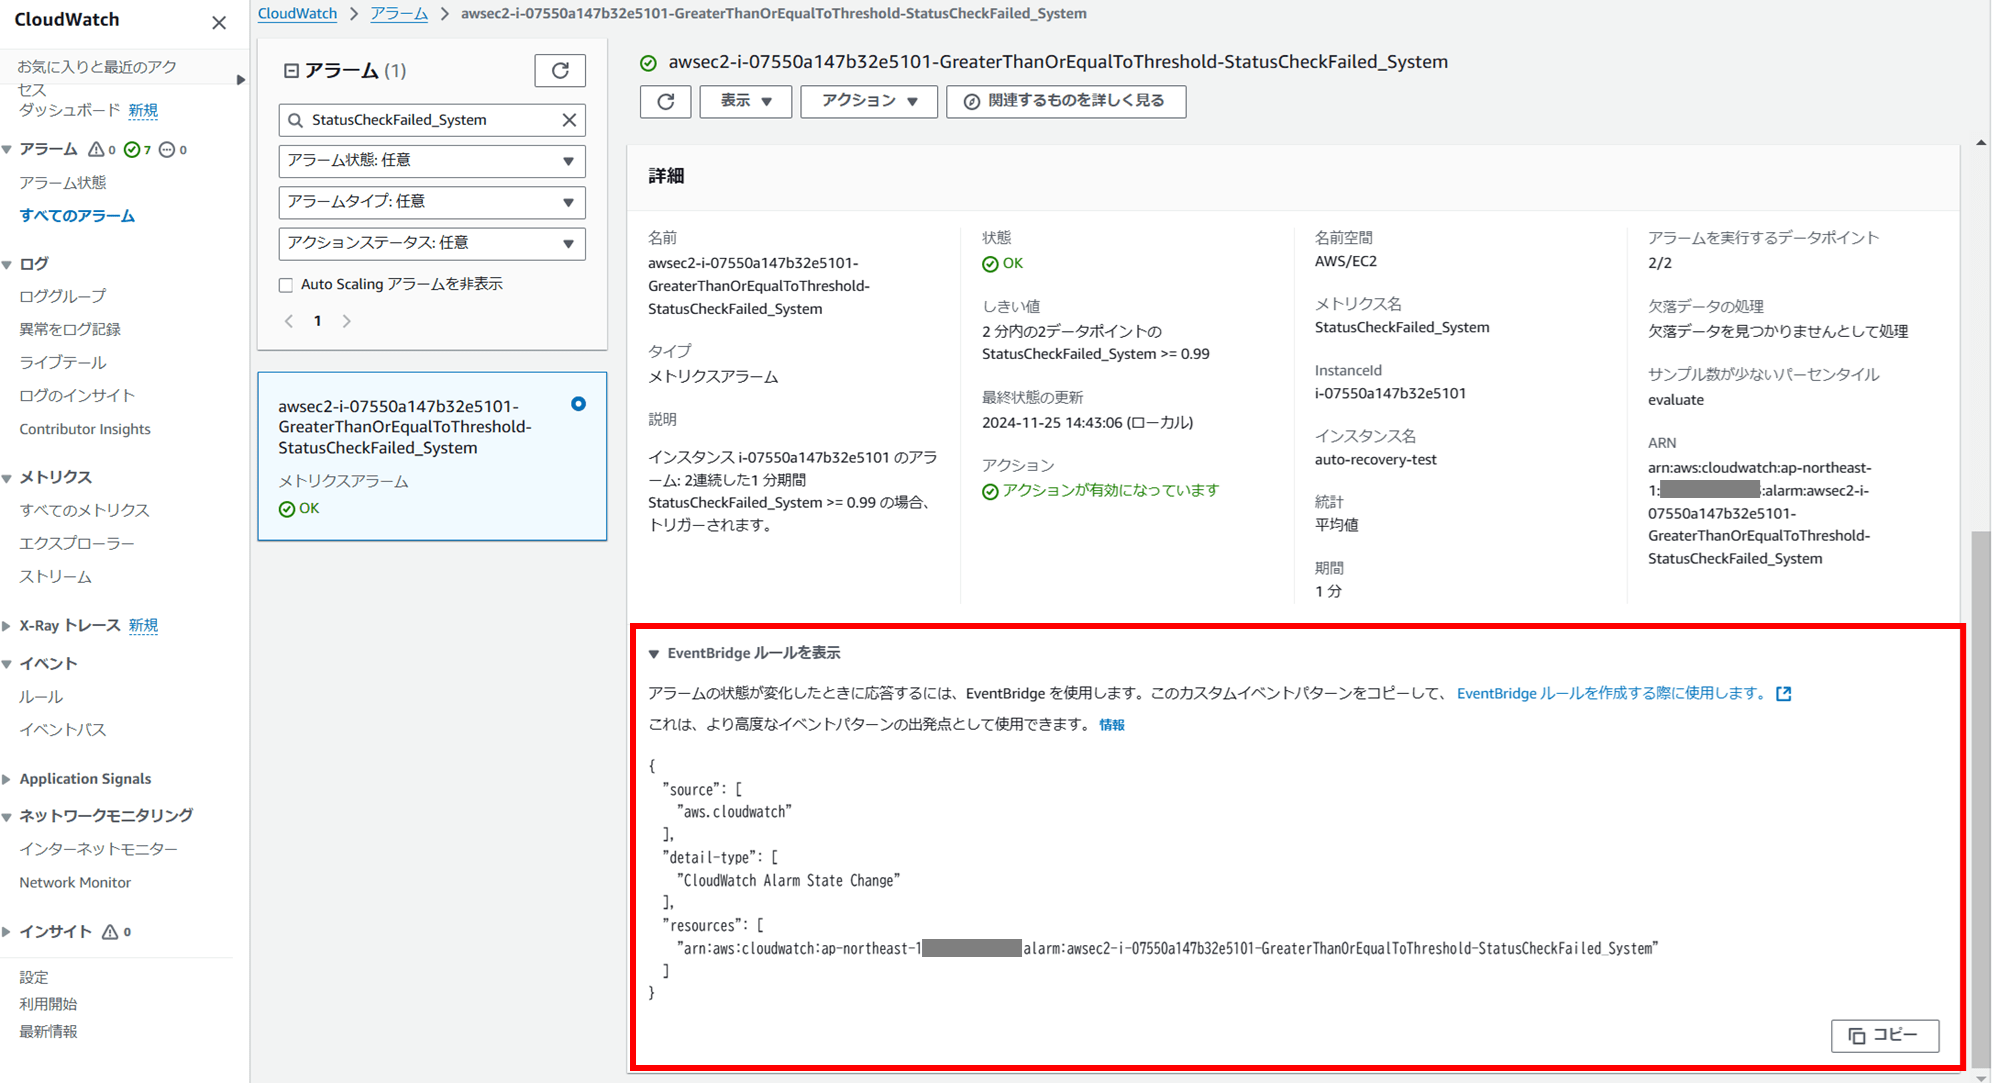Open ストリーム in sidebar
This screenshot has height=1083, width=2000.
[55, 577]
